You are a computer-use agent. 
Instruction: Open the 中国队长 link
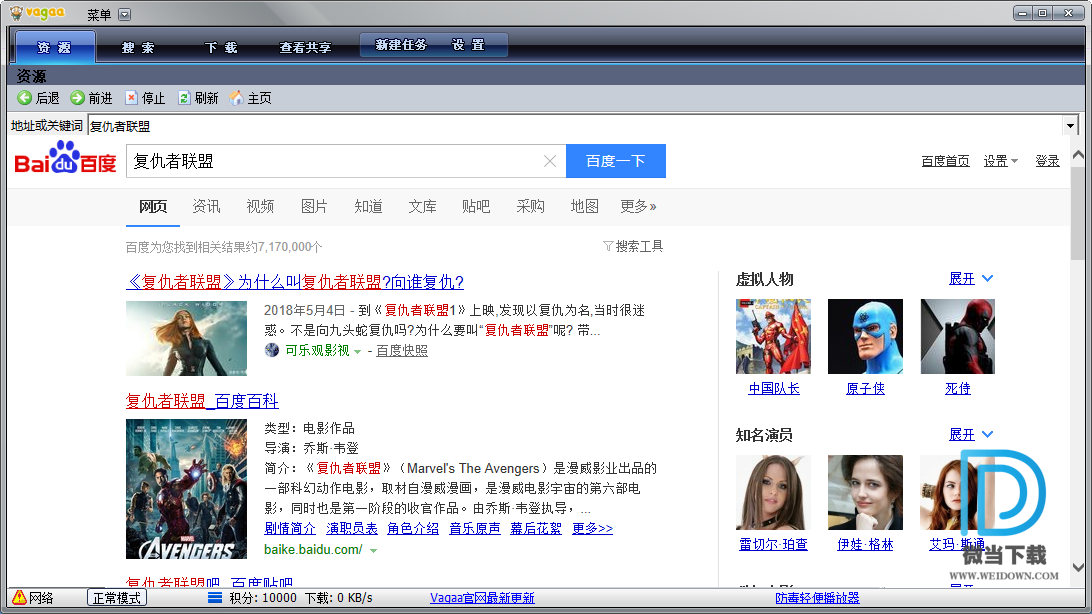tap(774, 388)
